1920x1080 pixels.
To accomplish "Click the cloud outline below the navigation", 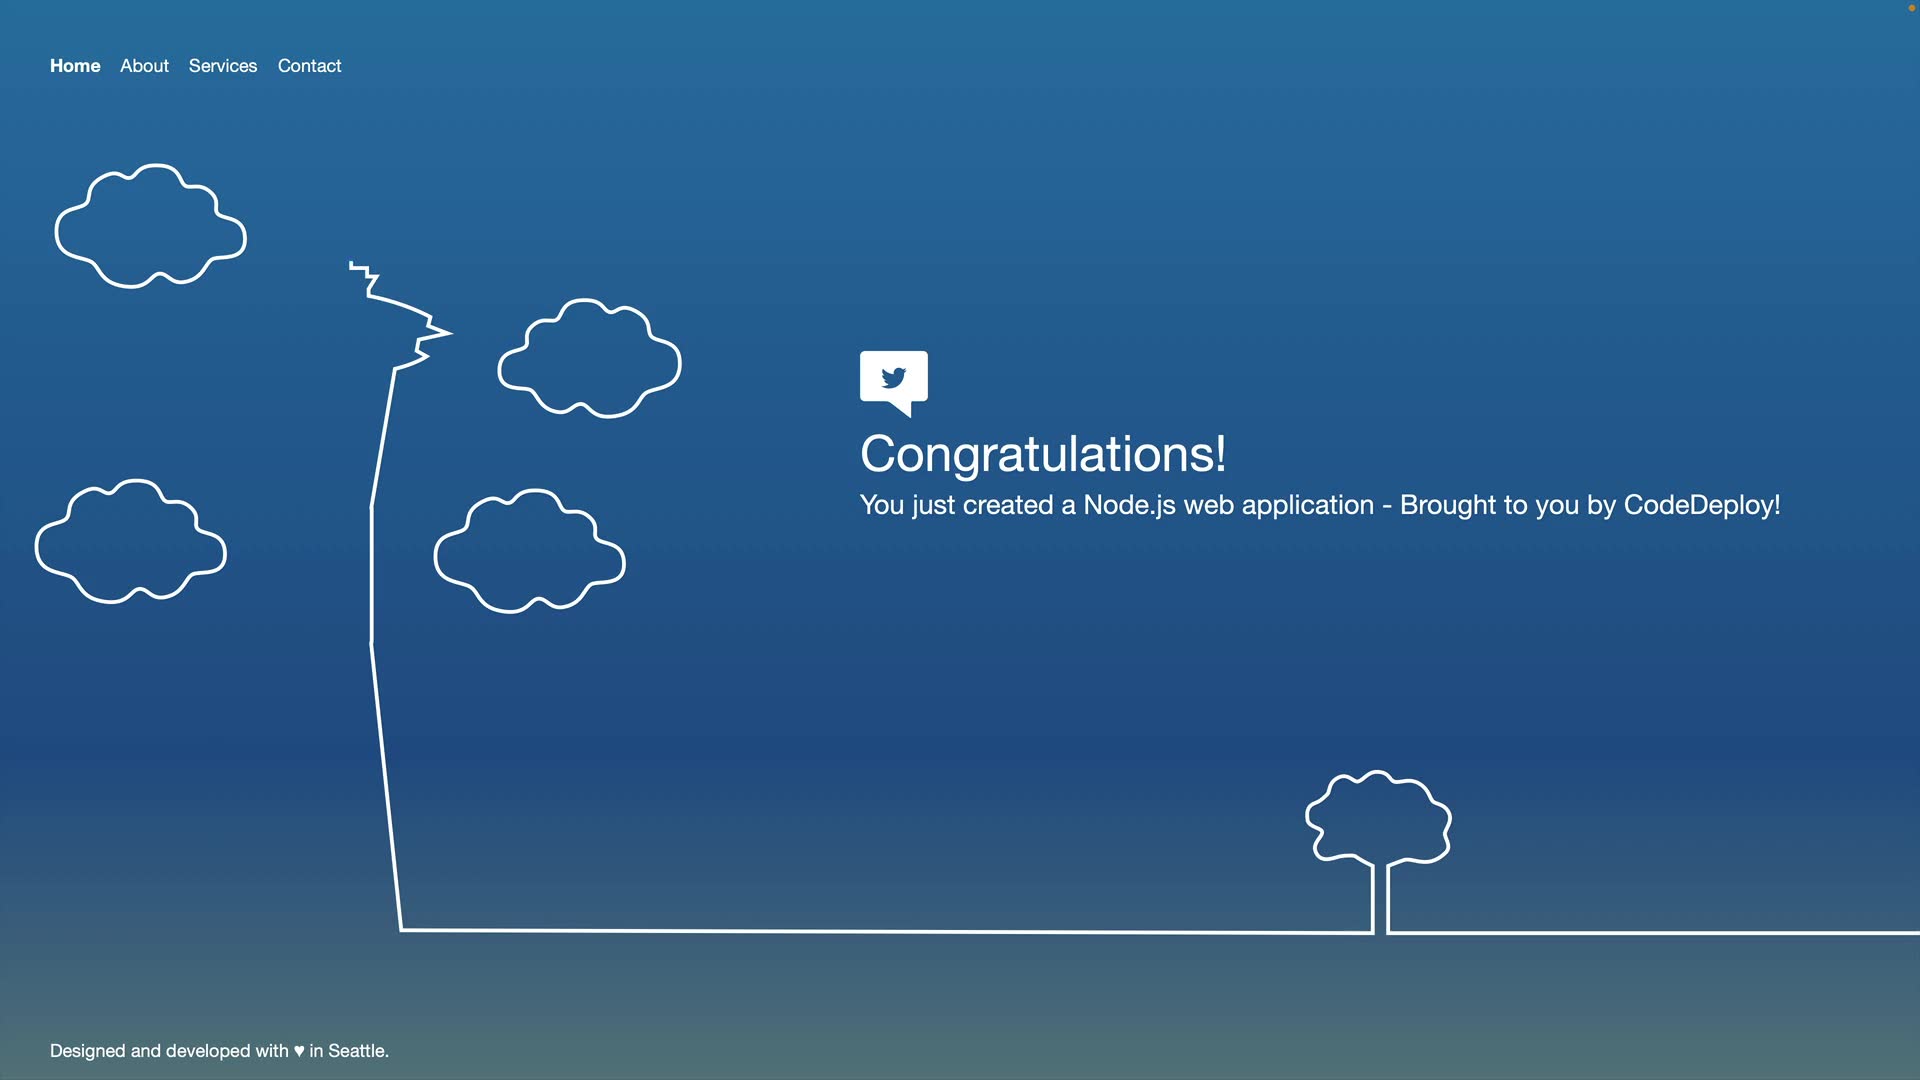I will (150, 228).
